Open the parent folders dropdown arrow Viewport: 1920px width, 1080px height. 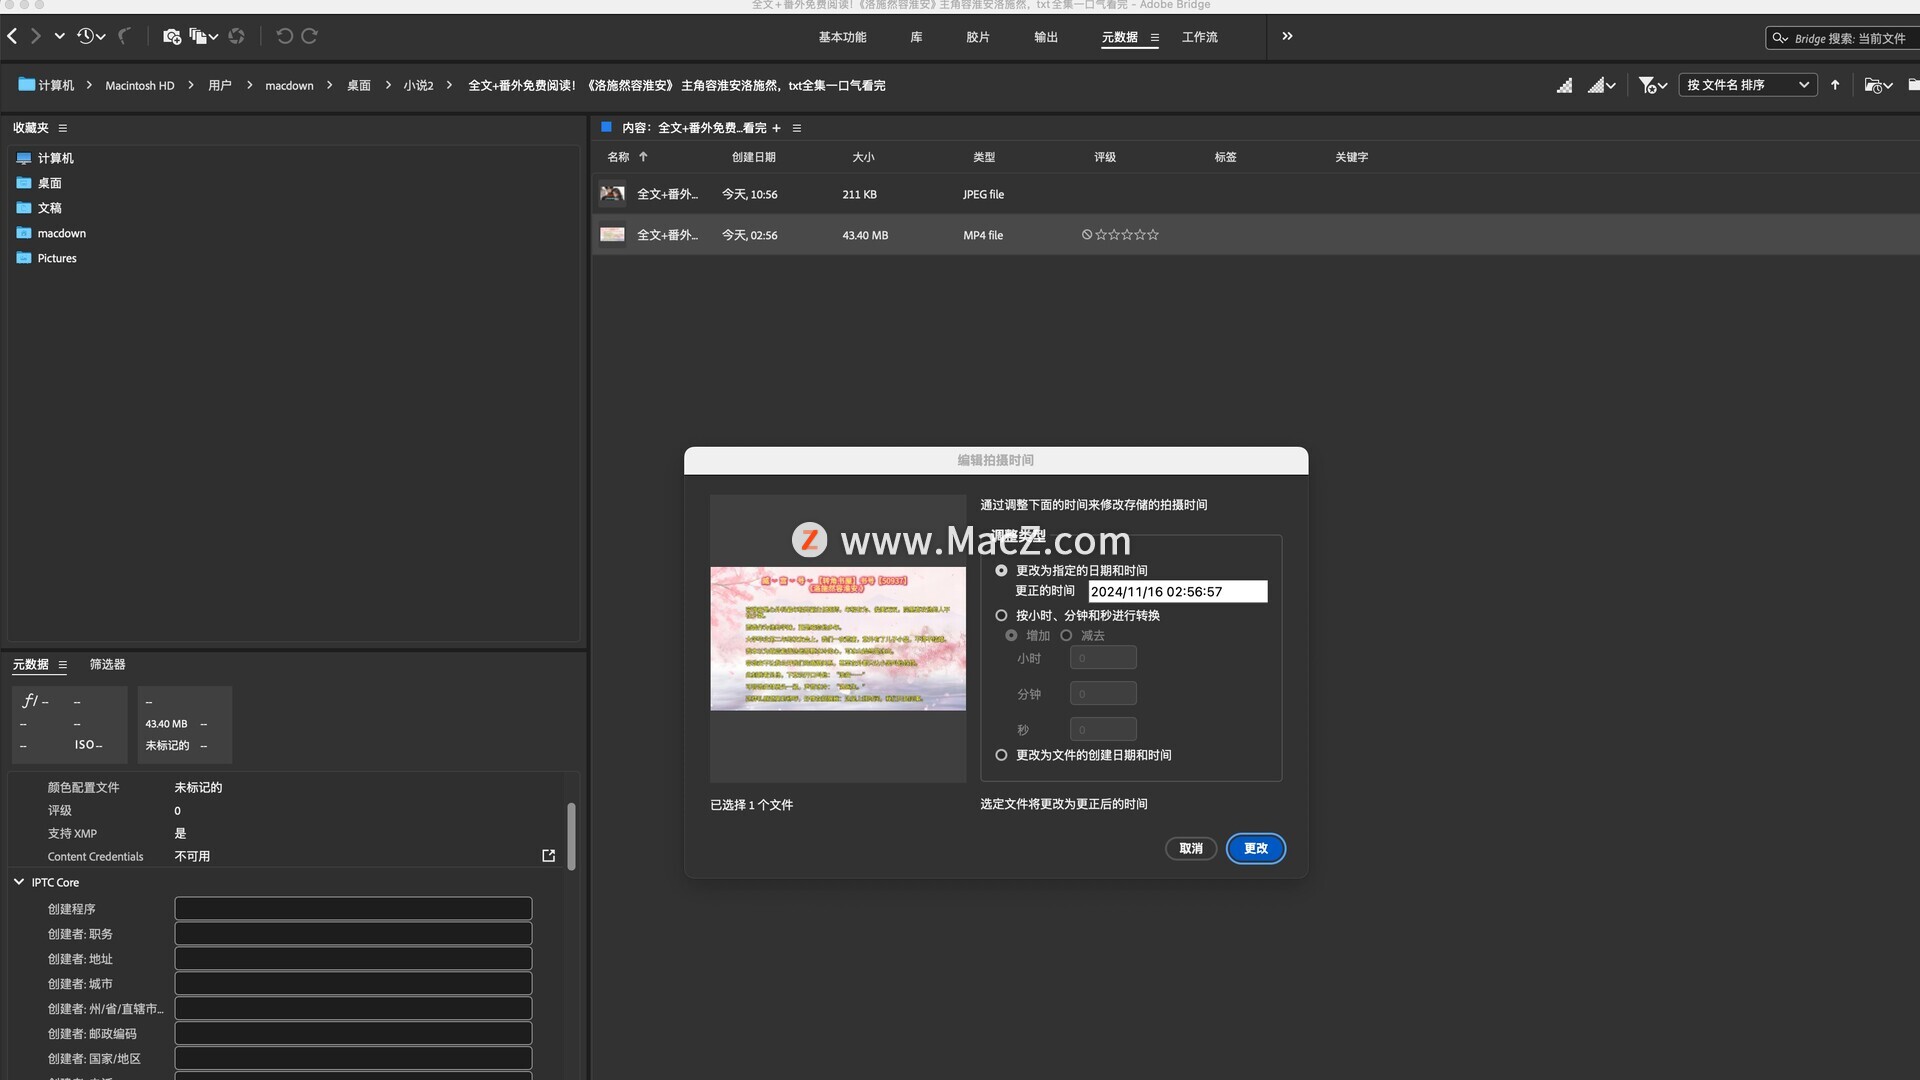[x=59, y=36]
